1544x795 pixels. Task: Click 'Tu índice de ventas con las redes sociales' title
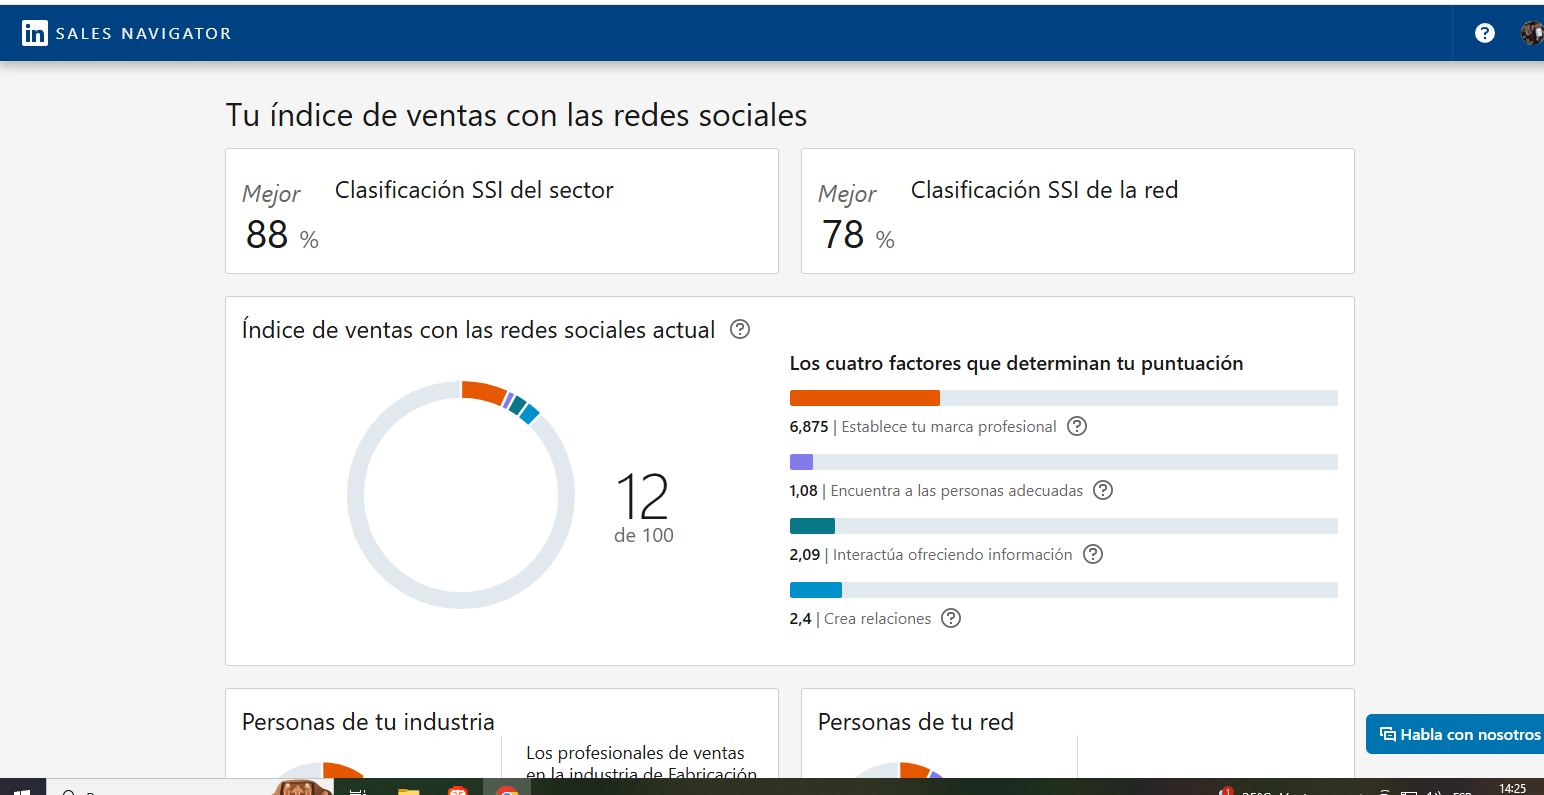516,115
